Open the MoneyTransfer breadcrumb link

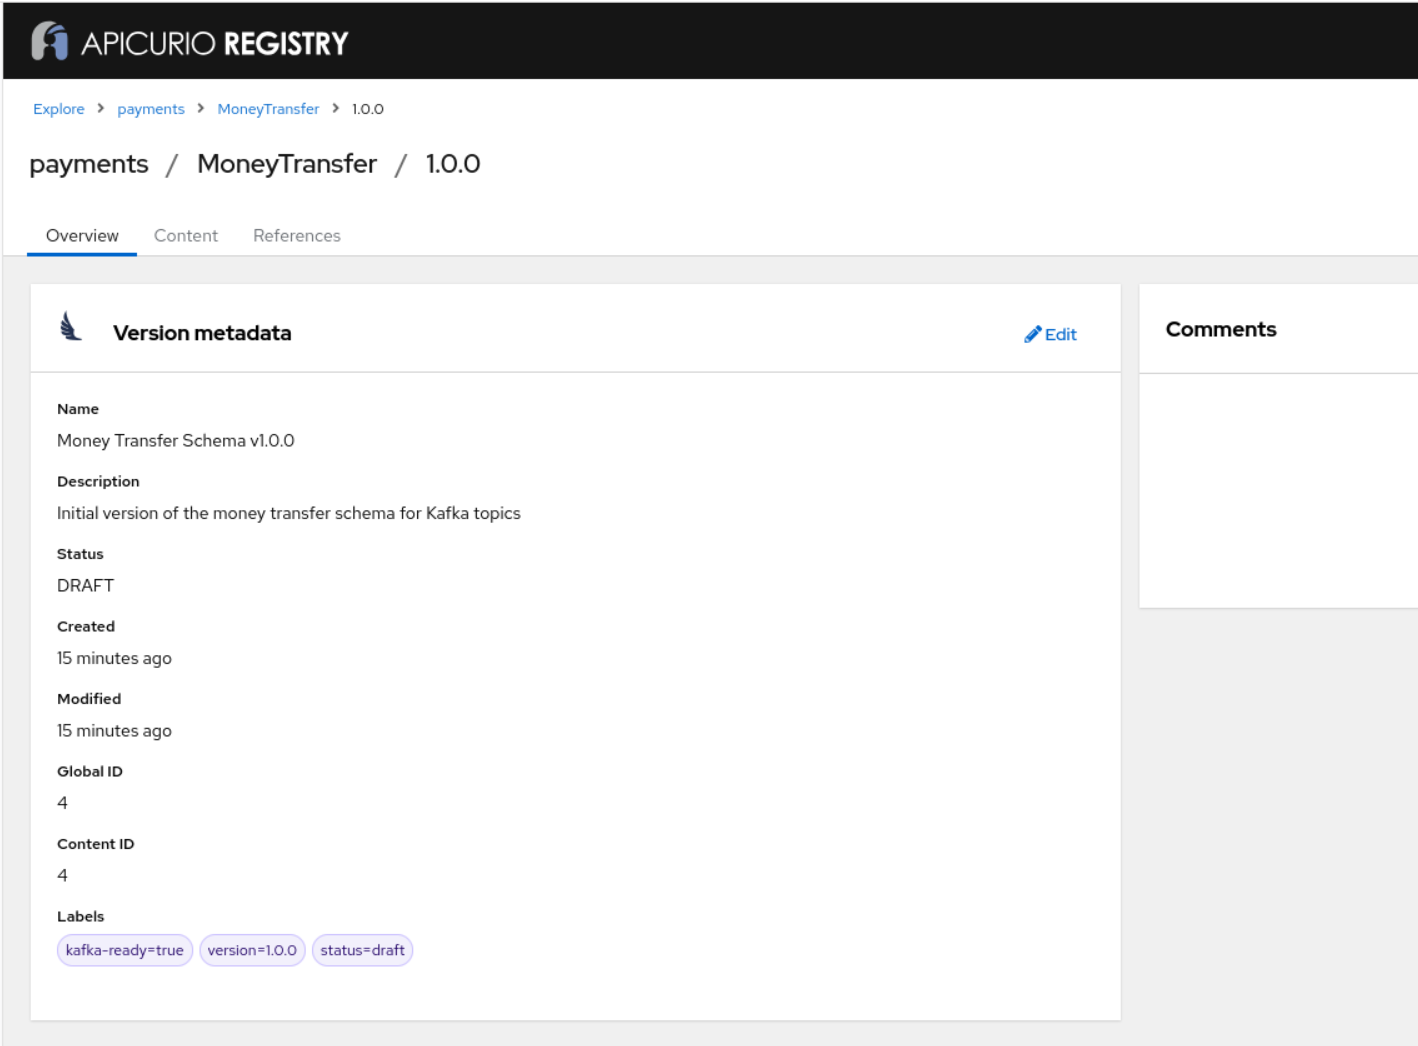click(x=268, y=109)
